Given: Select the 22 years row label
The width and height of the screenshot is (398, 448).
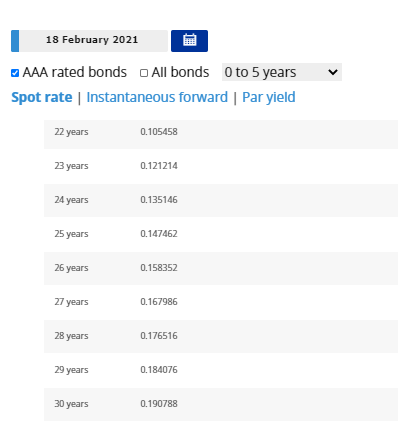Looking at the screenshot, I should point(71,132).
